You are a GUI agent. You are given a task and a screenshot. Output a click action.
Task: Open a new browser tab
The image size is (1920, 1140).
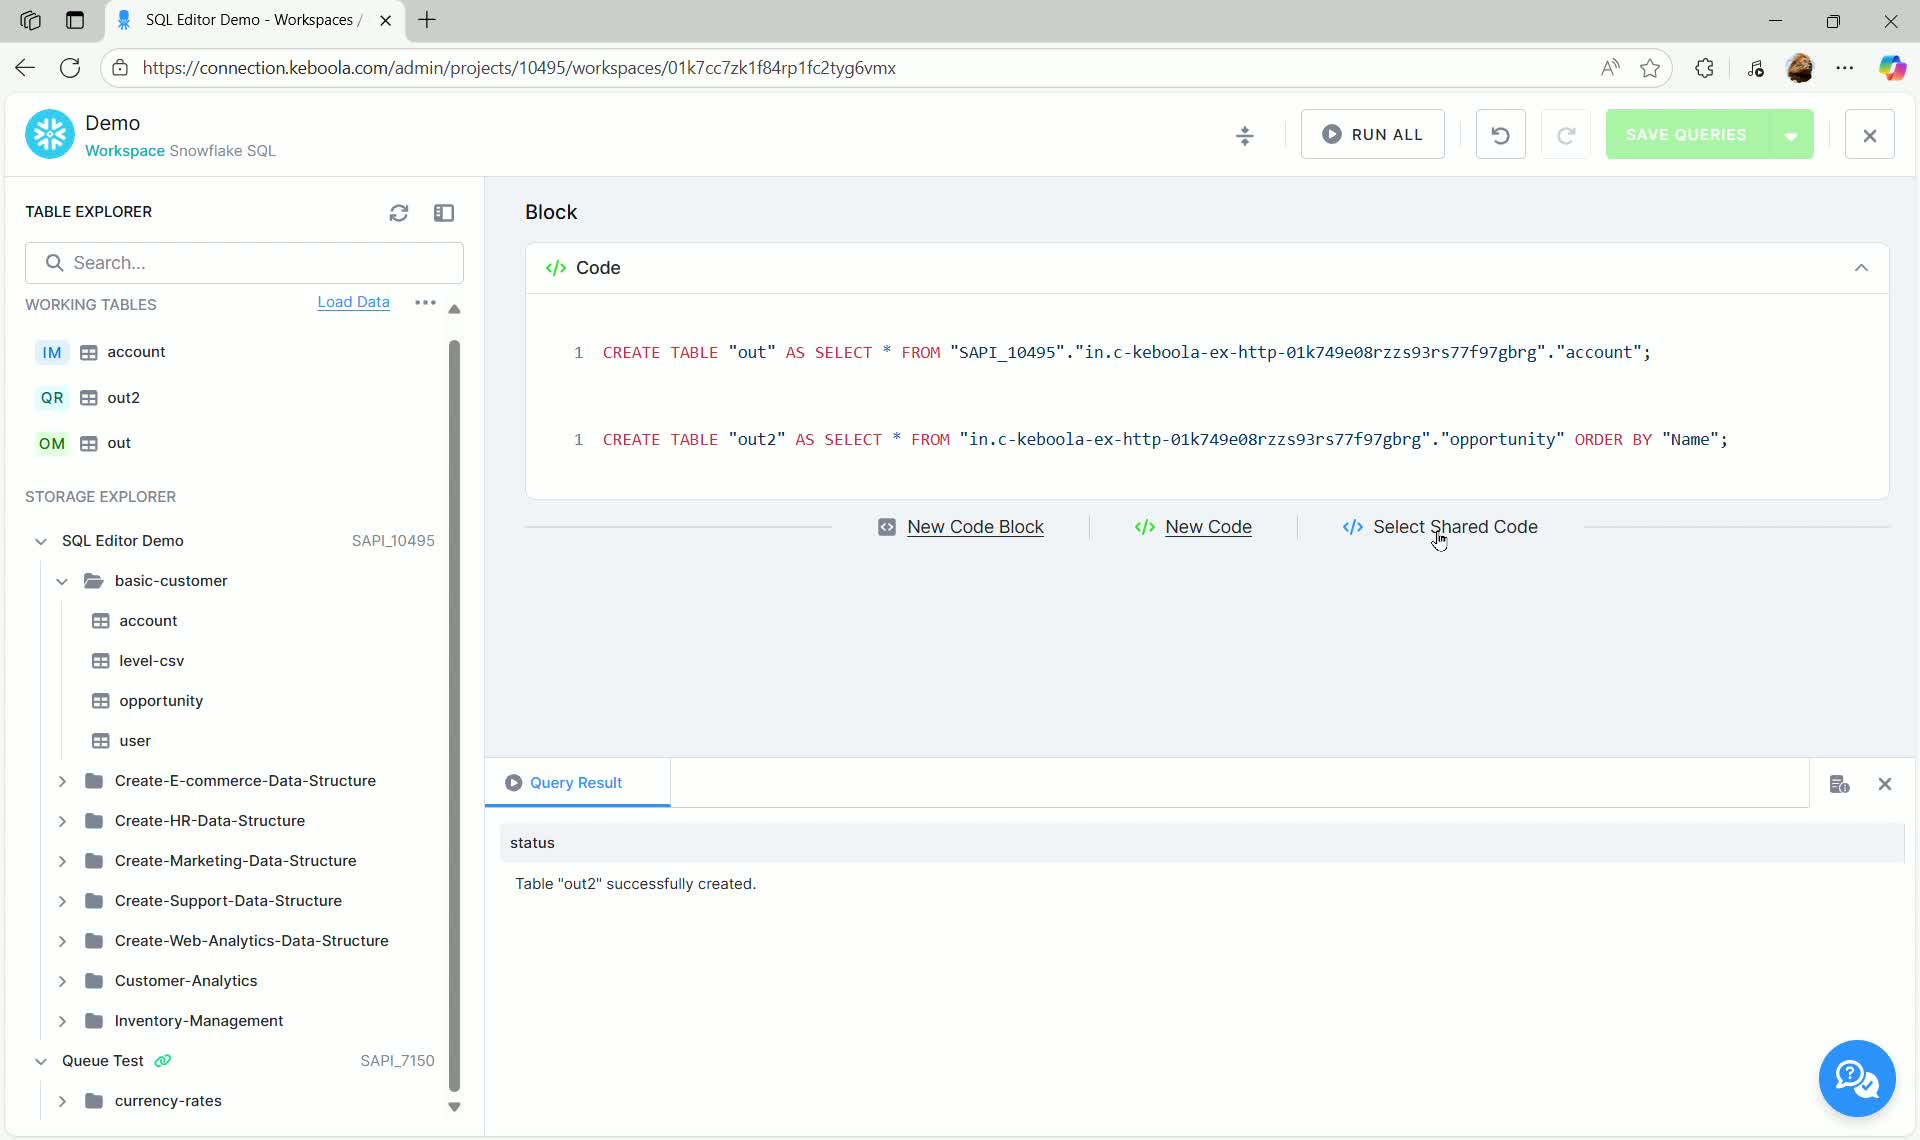click(427, 20)
